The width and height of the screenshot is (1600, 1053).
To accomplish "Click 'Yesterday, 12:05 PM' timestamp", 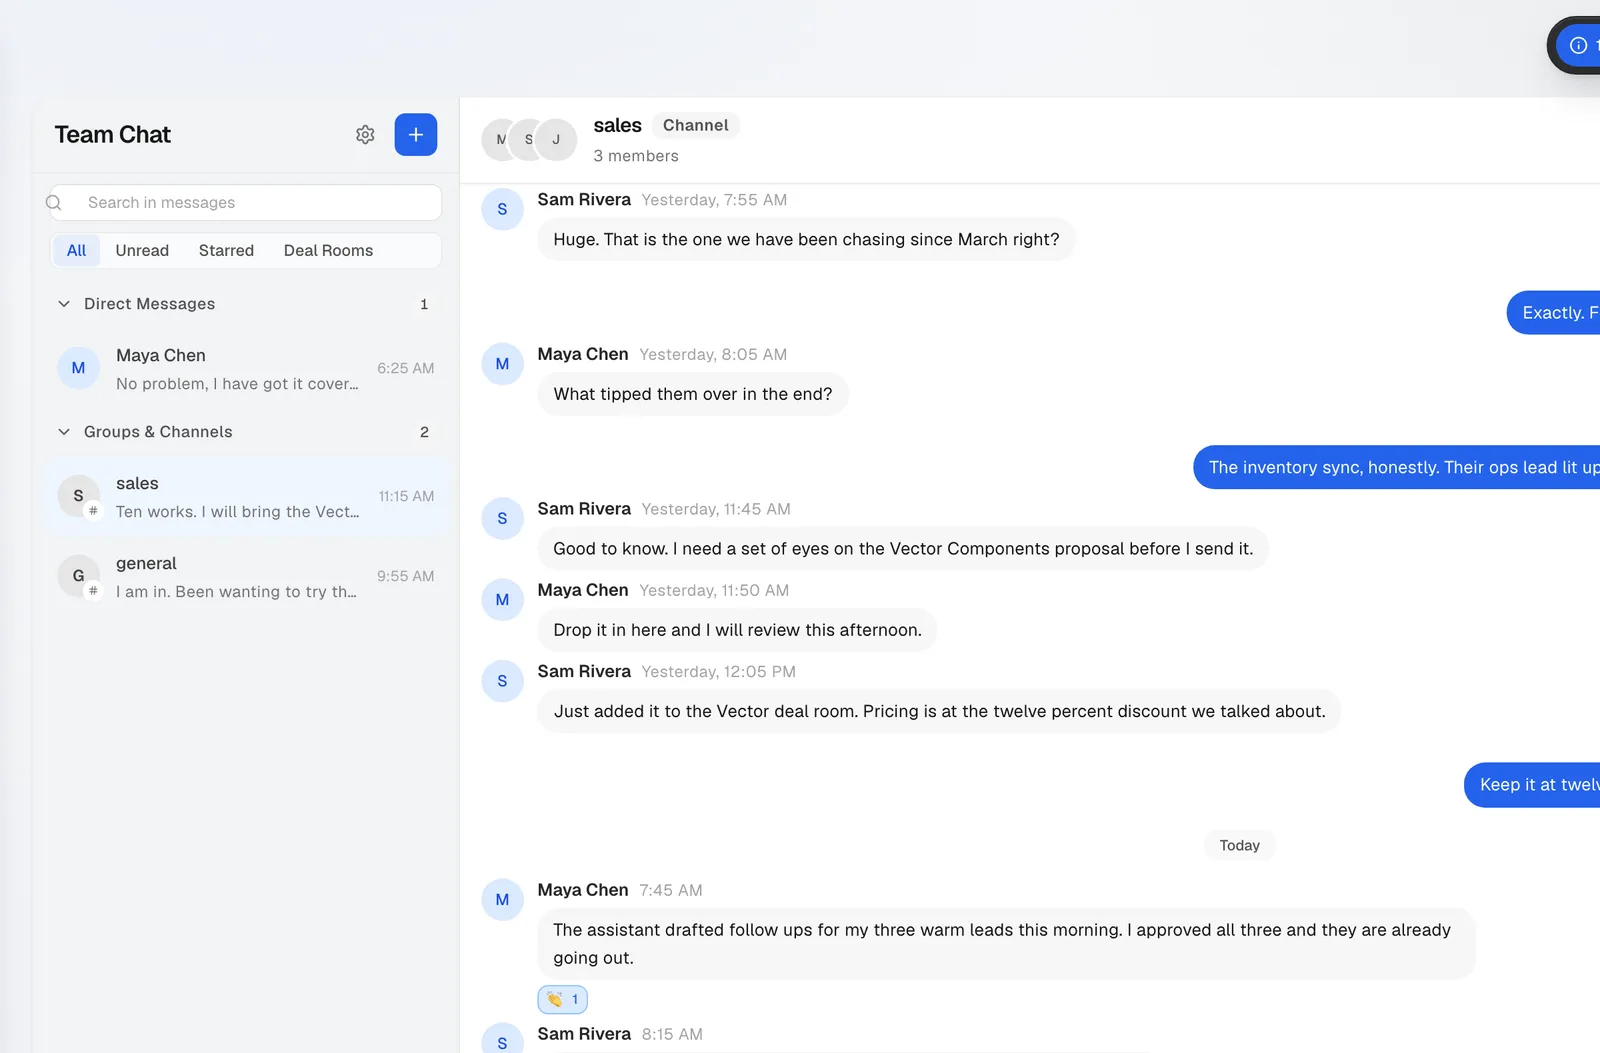I will (x=718, y=672).
